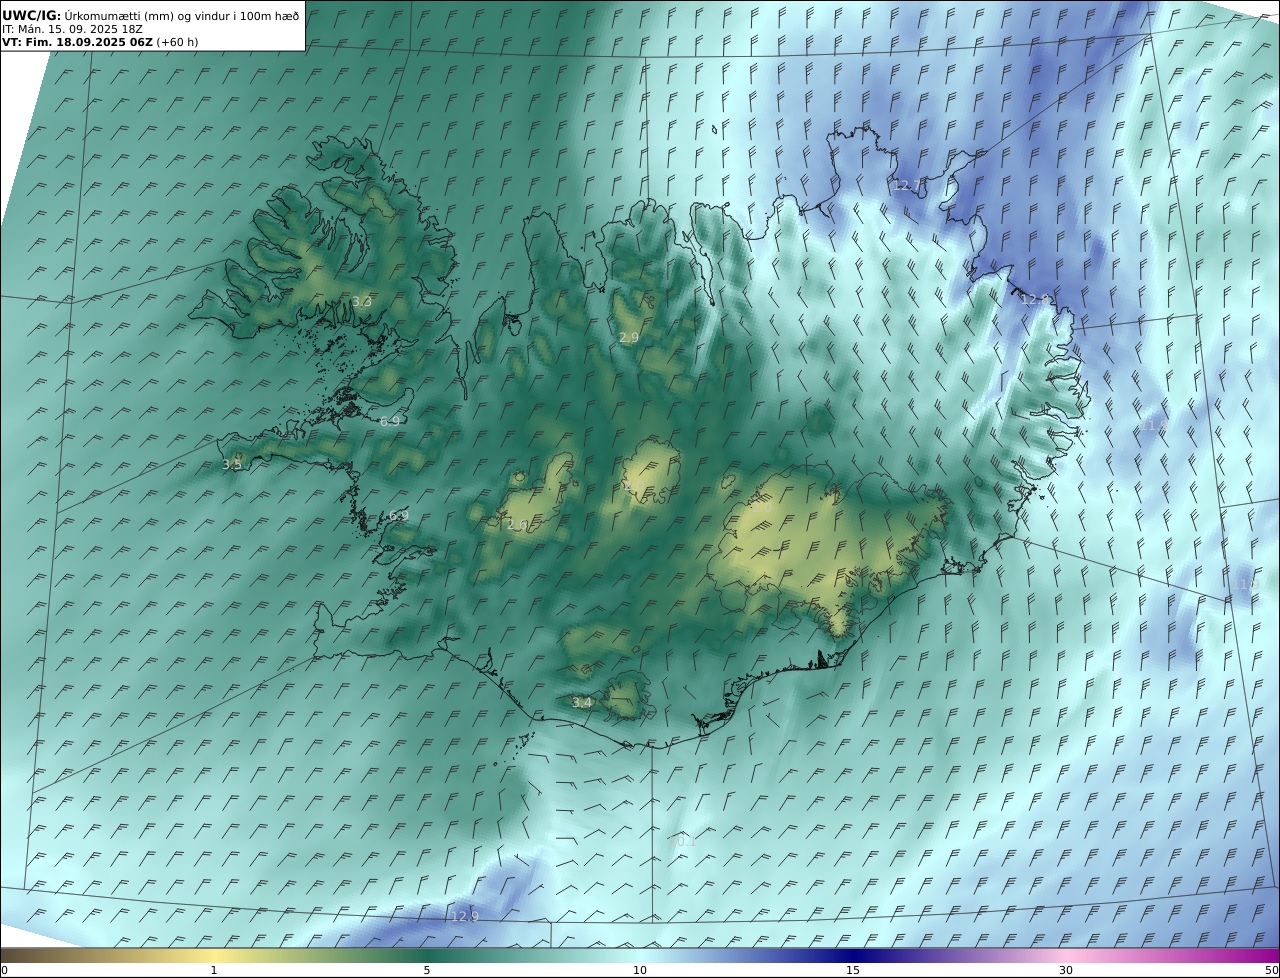Screen dimensions: 1280x978
Task: Click the 10.1 value label on the map
Action: click(x=682, y=842)
